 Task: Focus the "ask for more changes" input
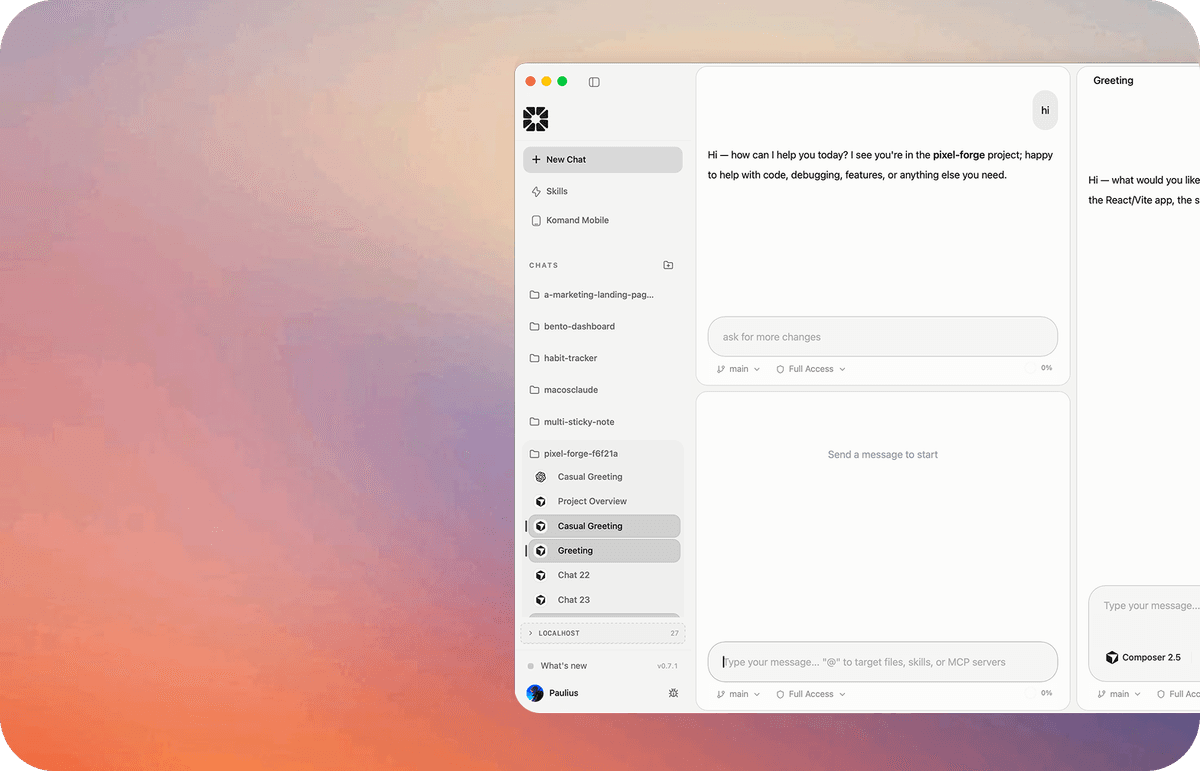[x=883, y=337]
